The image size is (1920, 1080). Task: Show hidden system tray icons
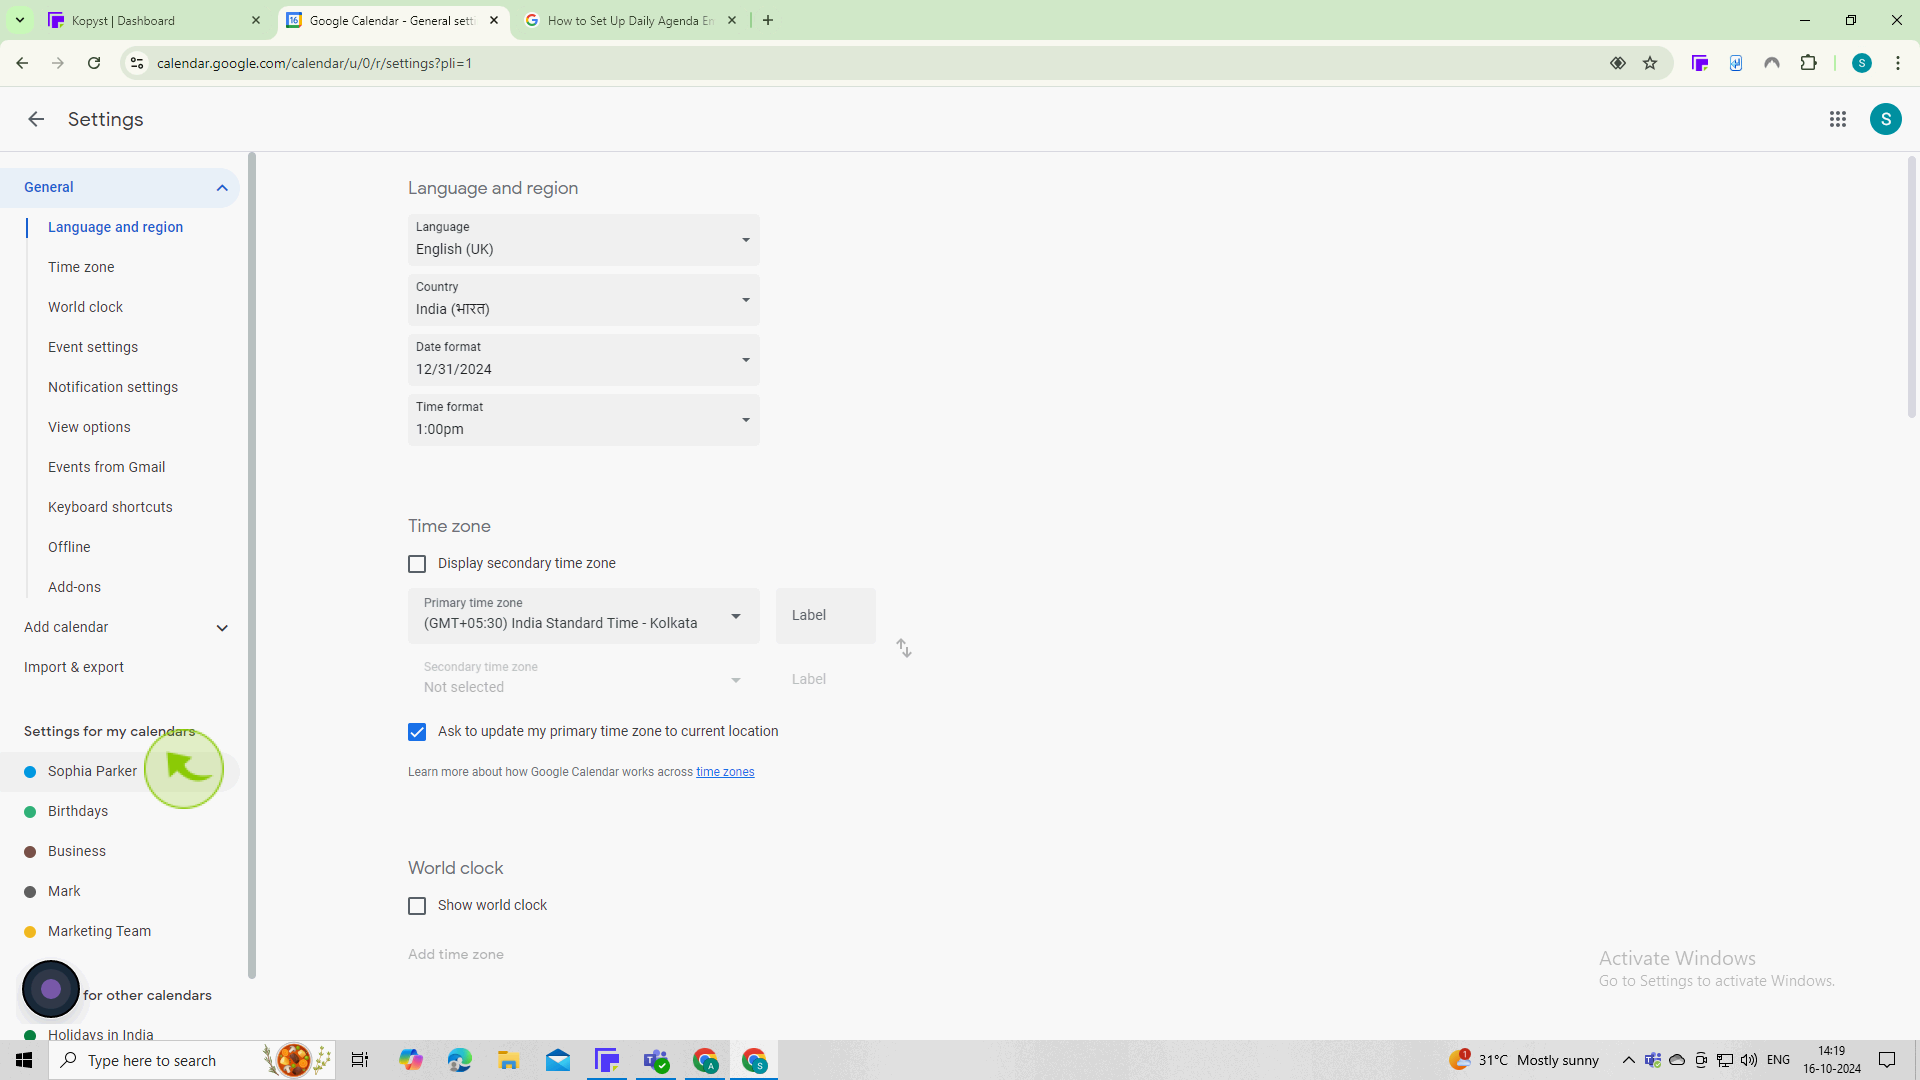coord(1628,1060)
